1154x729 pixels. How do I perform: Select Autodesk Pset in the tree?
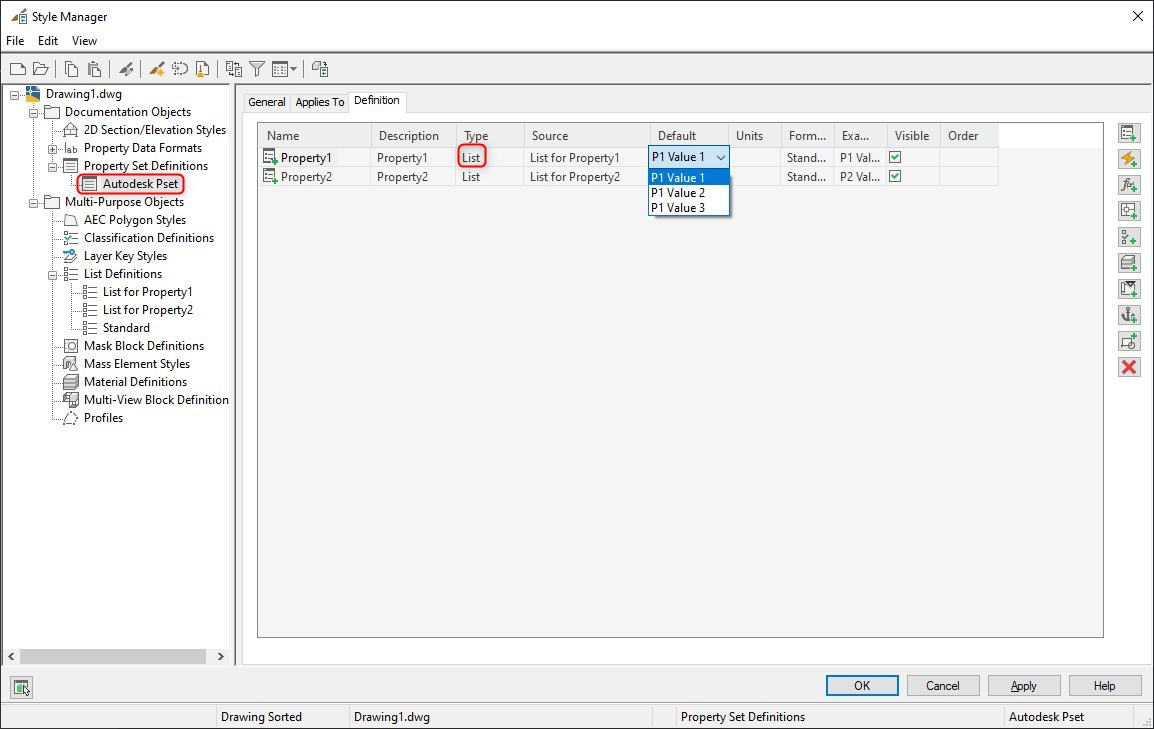pyautogui.click(x=141, y=184)
